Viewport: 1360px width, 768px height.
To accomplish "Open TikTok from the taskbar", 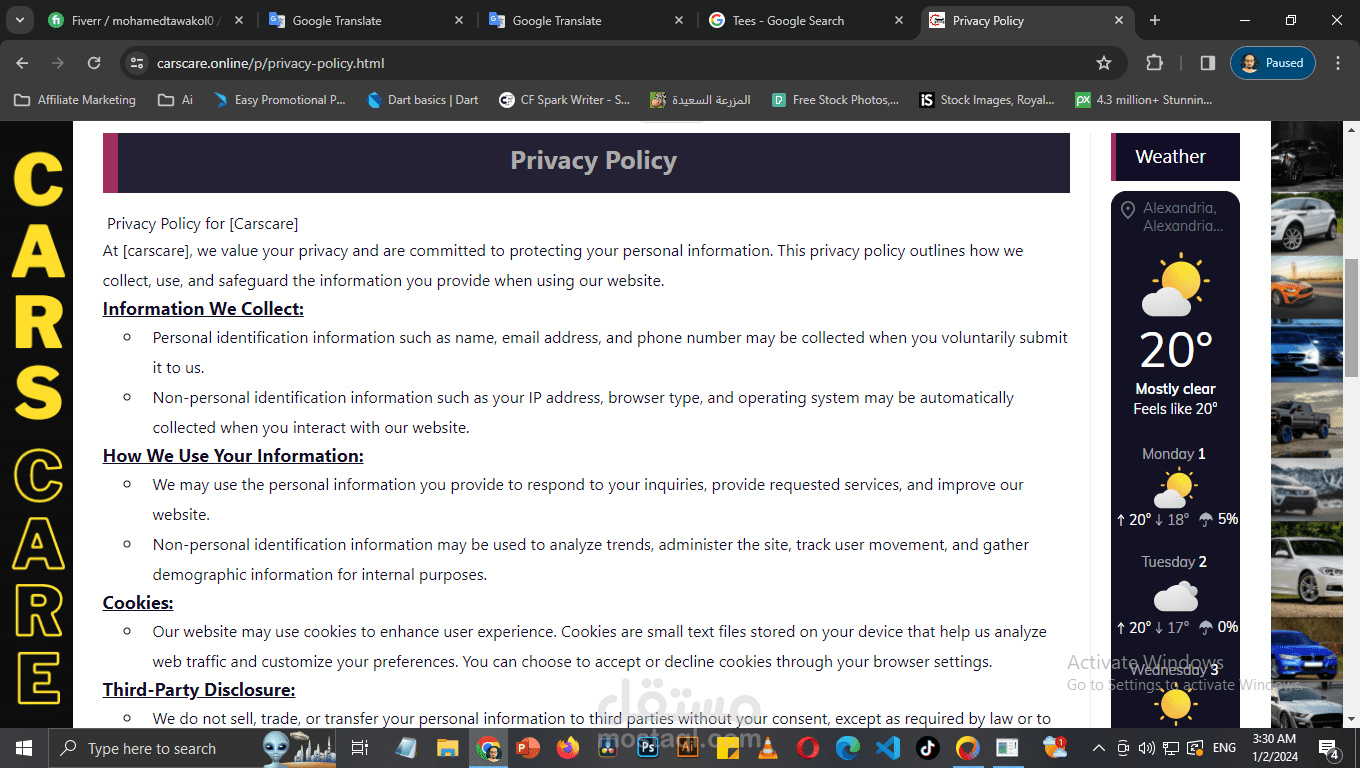I will [x=927, y=748].
